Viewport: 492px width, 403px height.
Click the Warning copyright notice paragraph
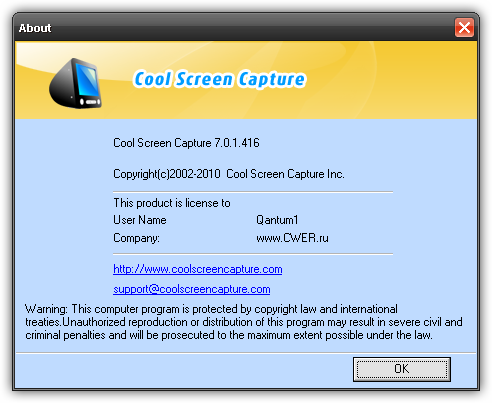pos(244,322)
